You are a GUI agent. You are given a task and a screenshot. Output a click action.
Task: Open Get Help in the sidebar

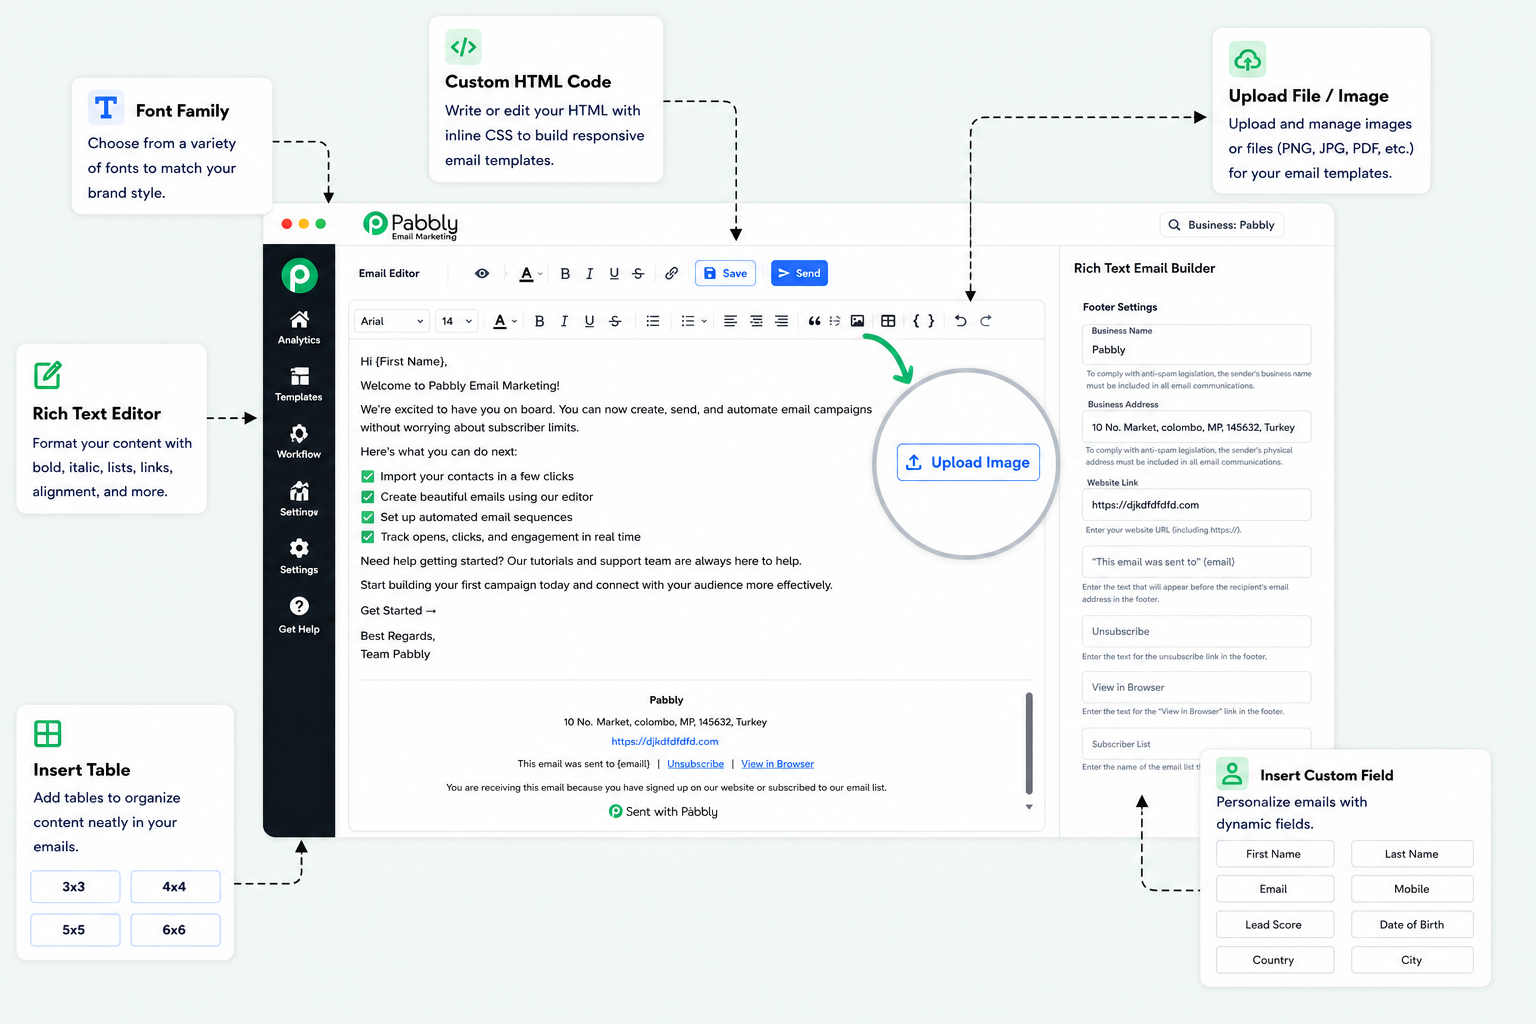tap(299, 615)
